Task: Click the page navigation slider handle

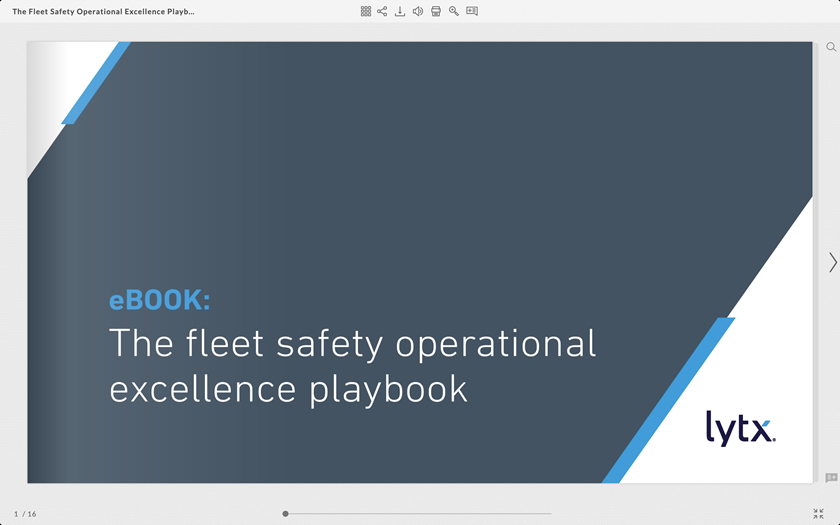Action: (285, 514)
